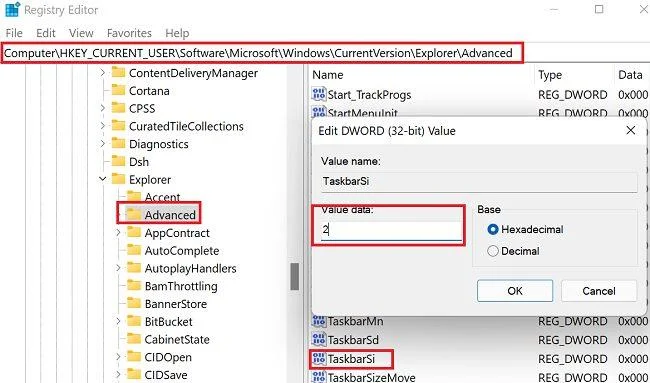Maximize the Registry Editor window
This screenshot has width=650, height=383.
click(x=599, y=9)
